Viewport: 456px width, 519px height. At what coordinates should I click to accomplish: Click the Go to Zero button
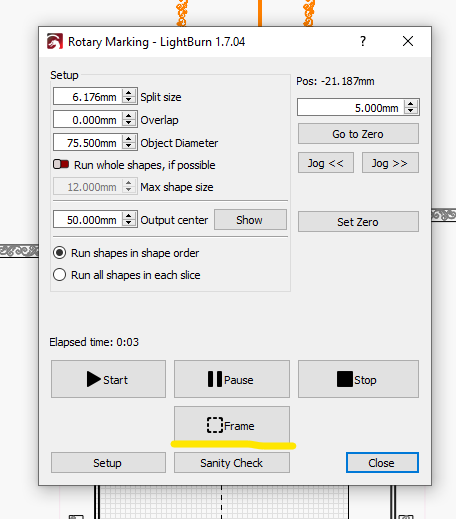[x=358, y=134]
